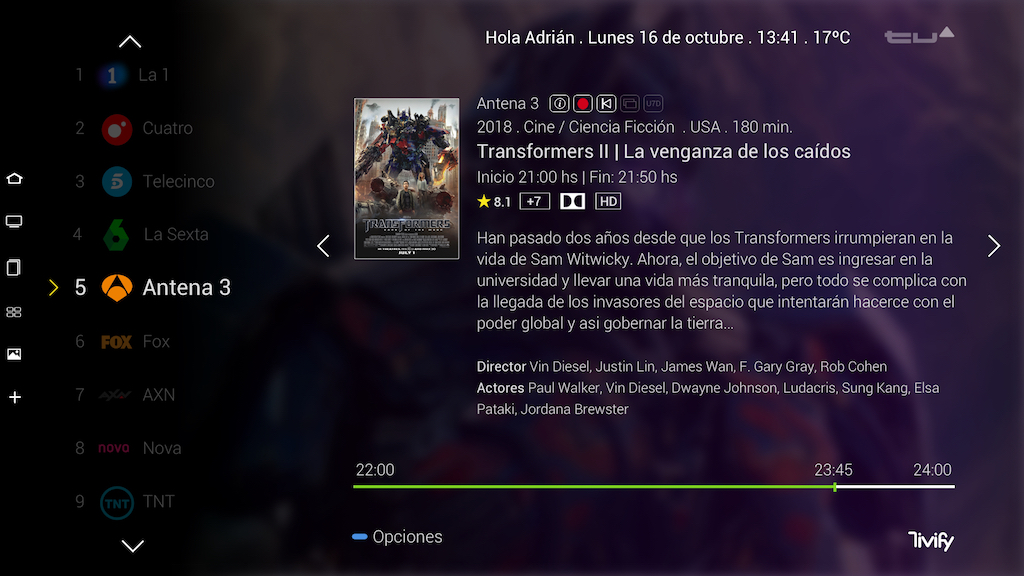
Task: Open the program guide sidebar icon
Action: (x=13, y=267)
